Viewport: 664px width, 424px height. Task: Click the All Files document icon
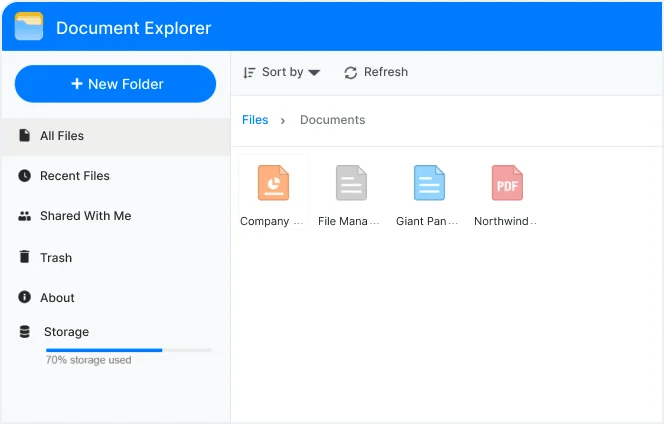pos(25,135)
